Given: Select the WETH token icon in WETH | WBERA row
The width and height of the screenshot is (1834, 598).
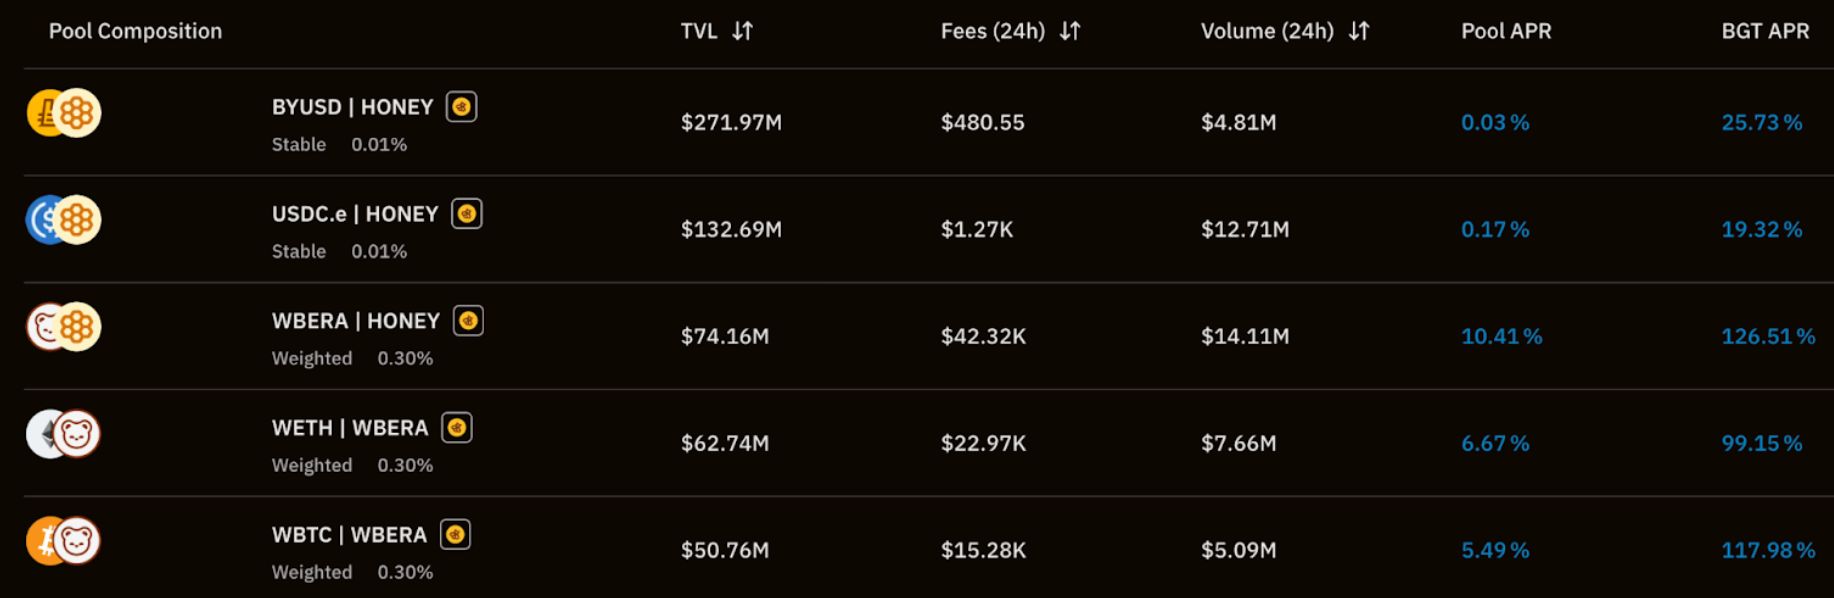Looking at the screenshot, I should pos(40,436).
